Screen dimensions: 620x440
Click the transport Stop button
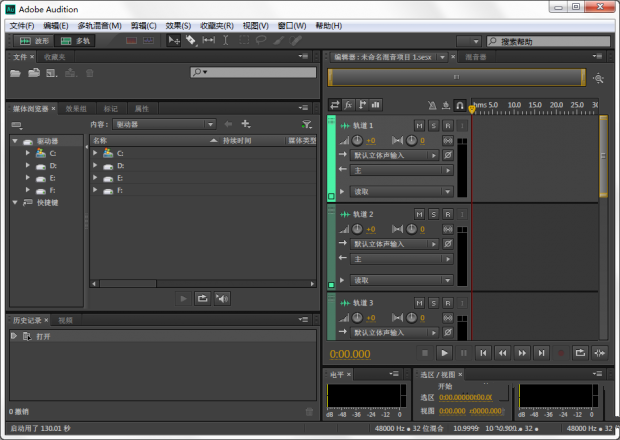point(425,353)
